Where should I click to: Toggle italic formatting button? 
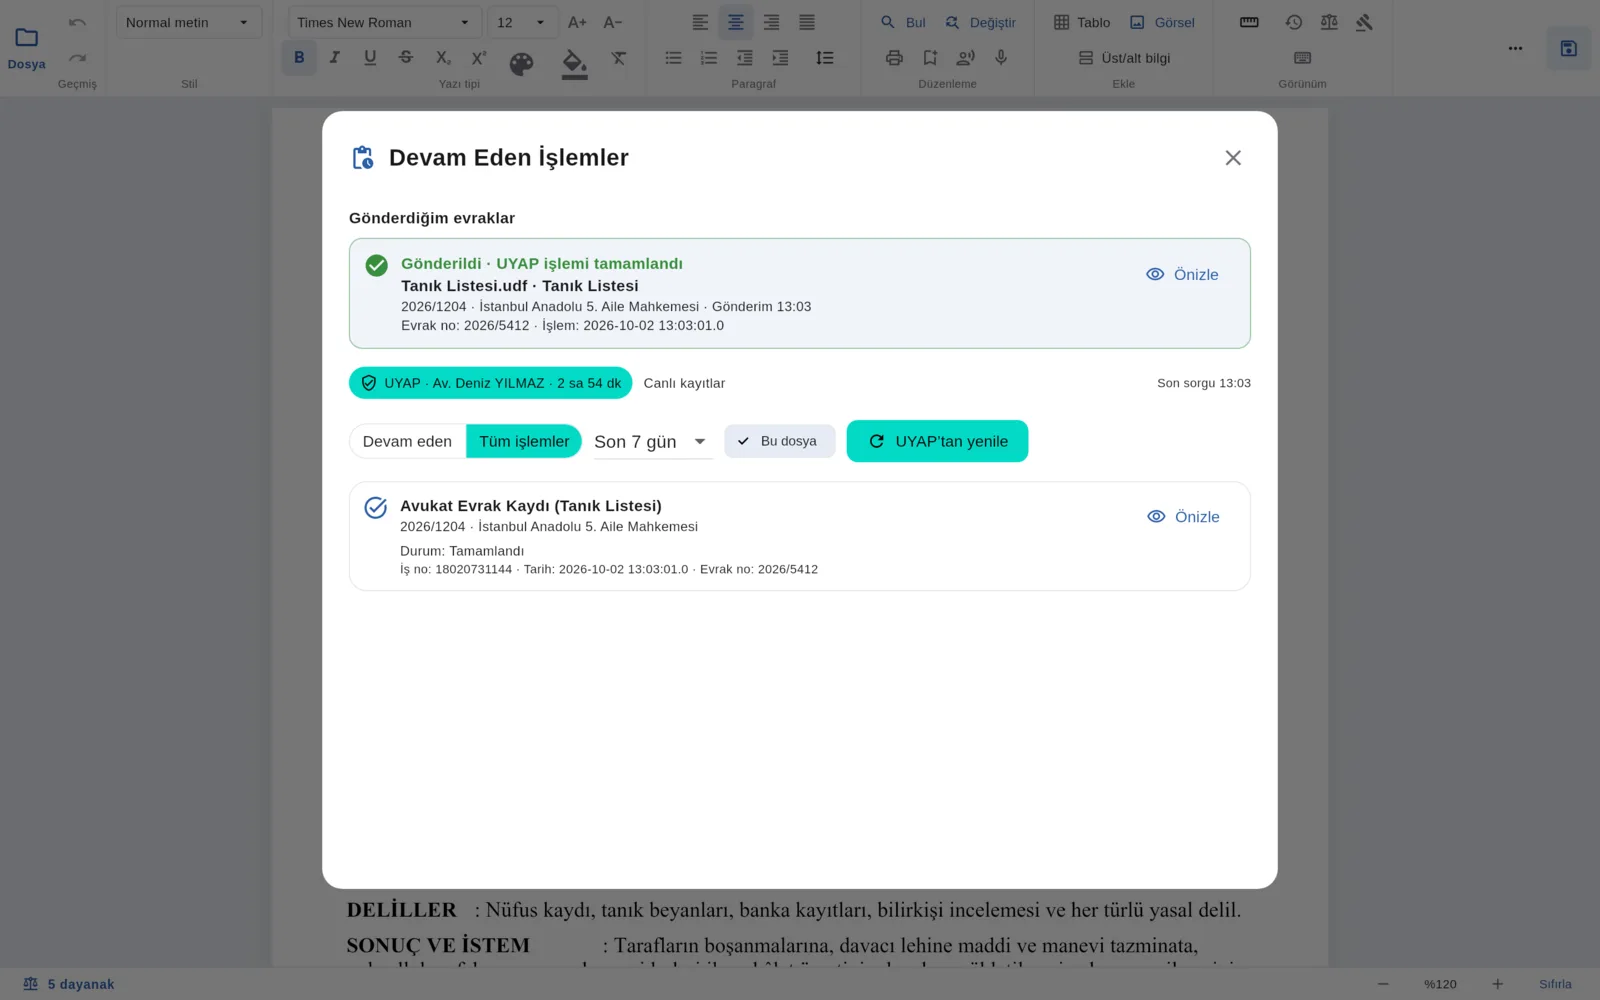coord(335,58)
